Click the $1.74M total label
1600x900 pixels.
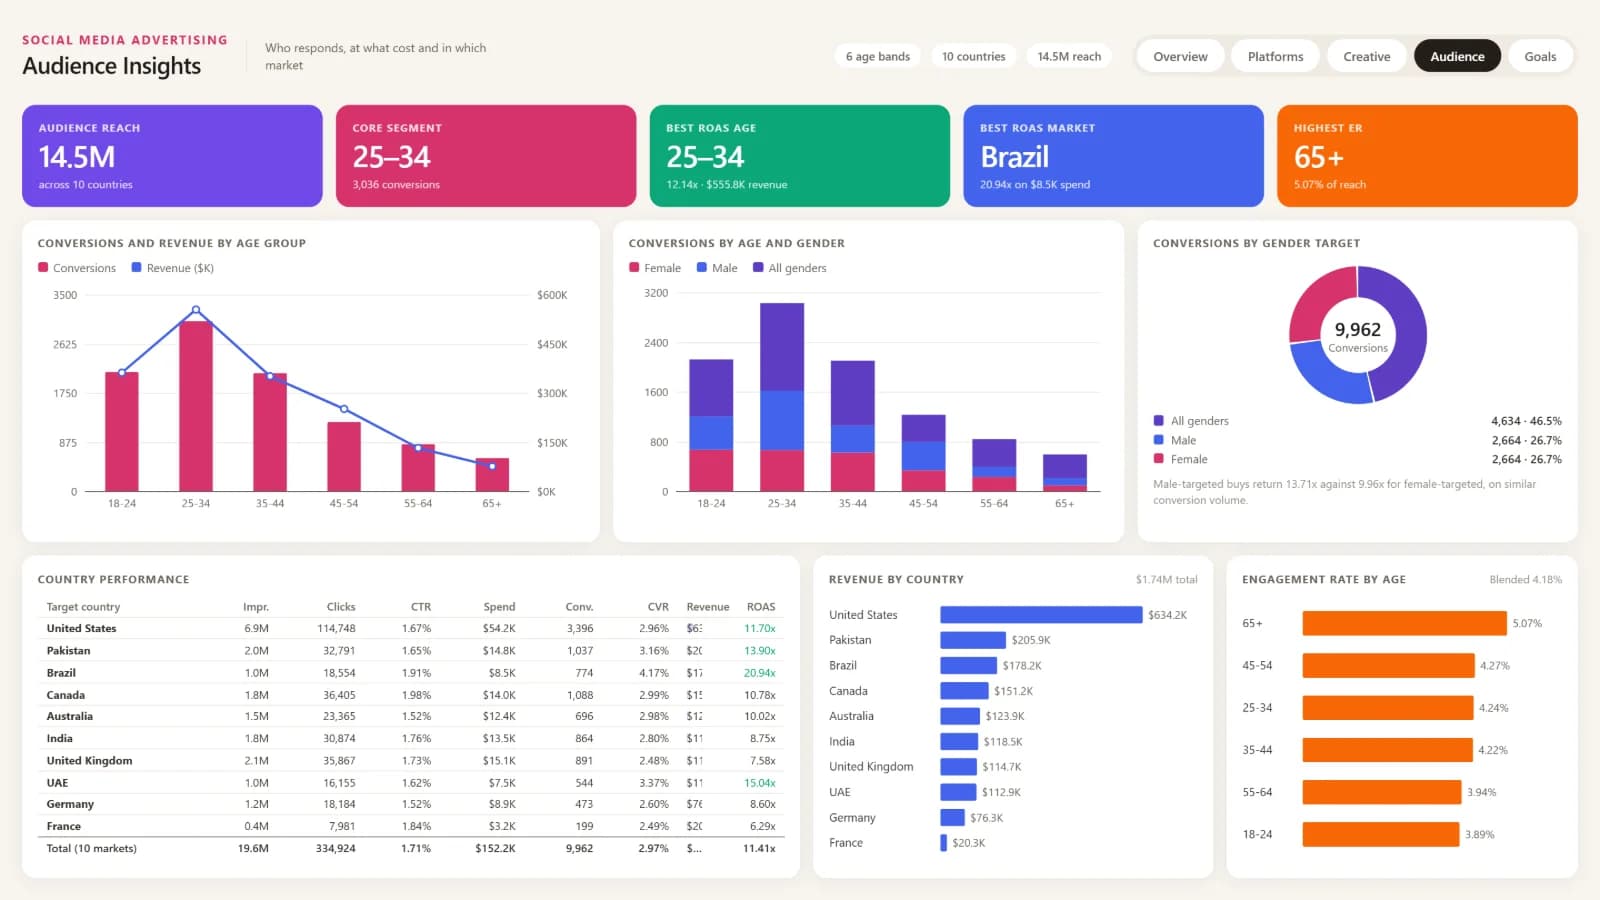click(1166, 579)
